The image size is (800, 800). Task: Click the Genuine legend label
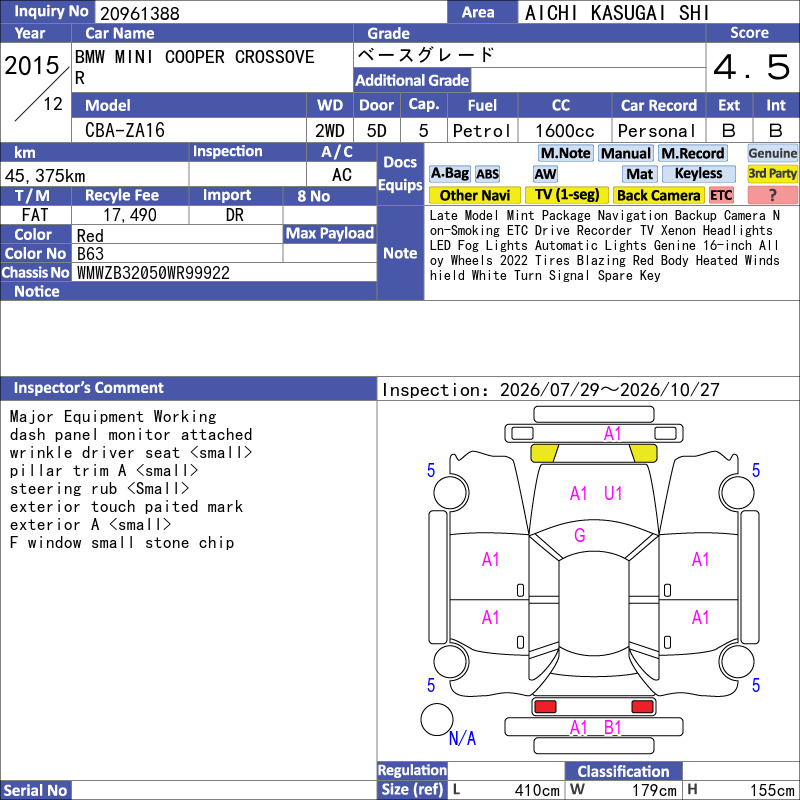pyautogui.click(x=772, y=153)
